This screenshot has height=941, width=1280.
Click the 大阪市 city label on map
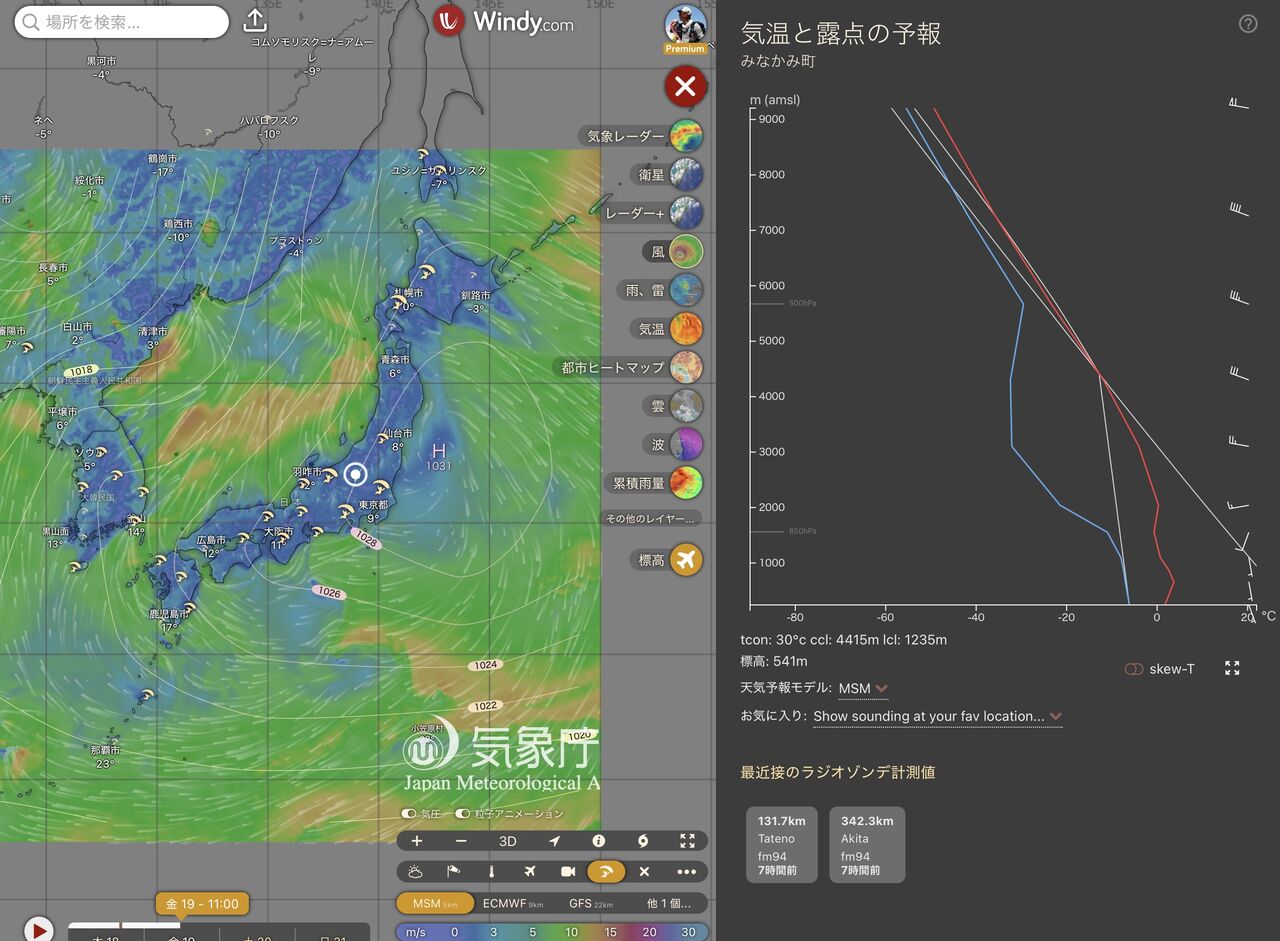(278, 532)
